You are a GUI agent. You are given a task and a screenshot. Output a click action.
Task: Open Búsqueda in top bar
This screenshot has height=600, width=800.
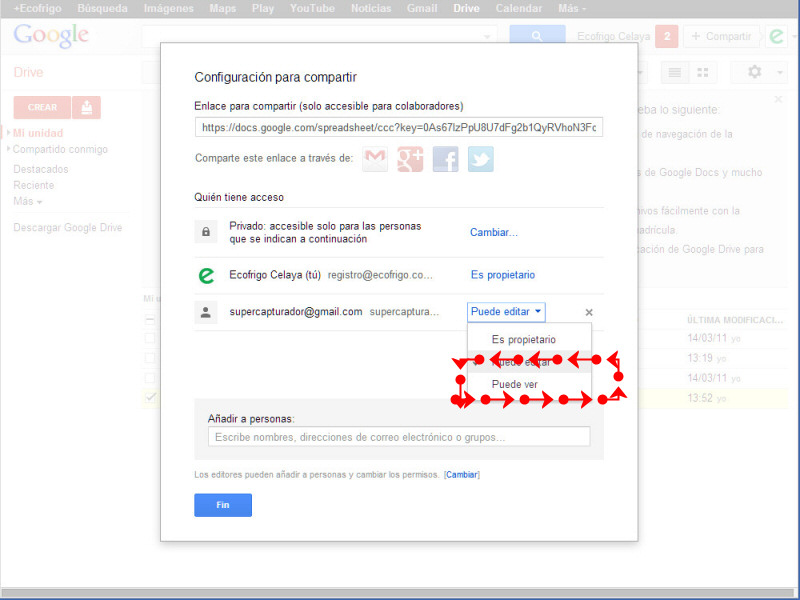(x=103, y=9)
